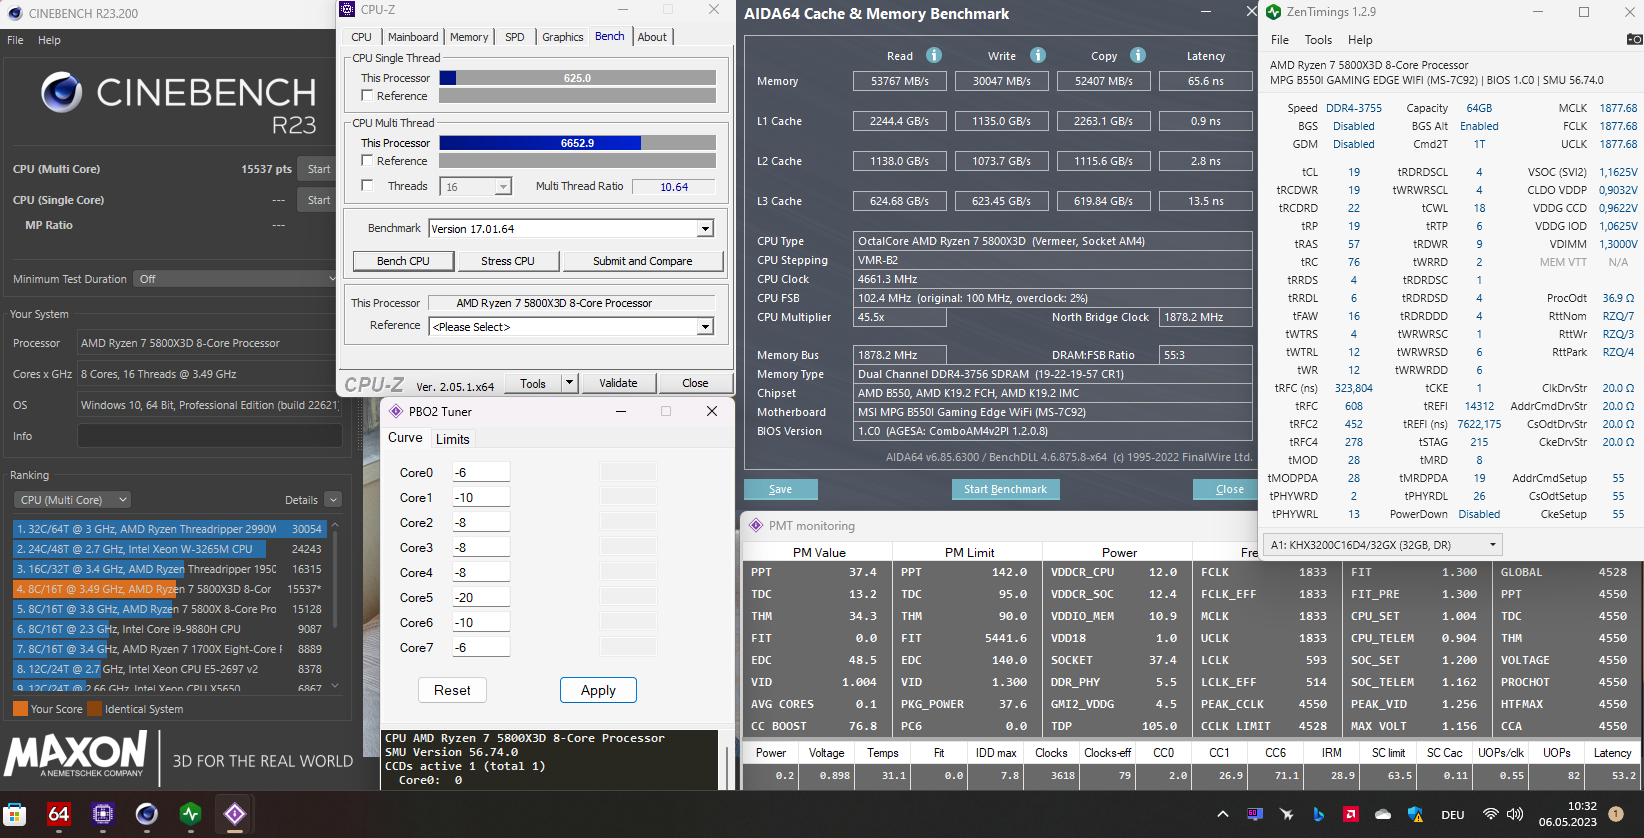Click the Read info icon in AIDA64
Screen dimensions: 1644x838
coord(934,55)
